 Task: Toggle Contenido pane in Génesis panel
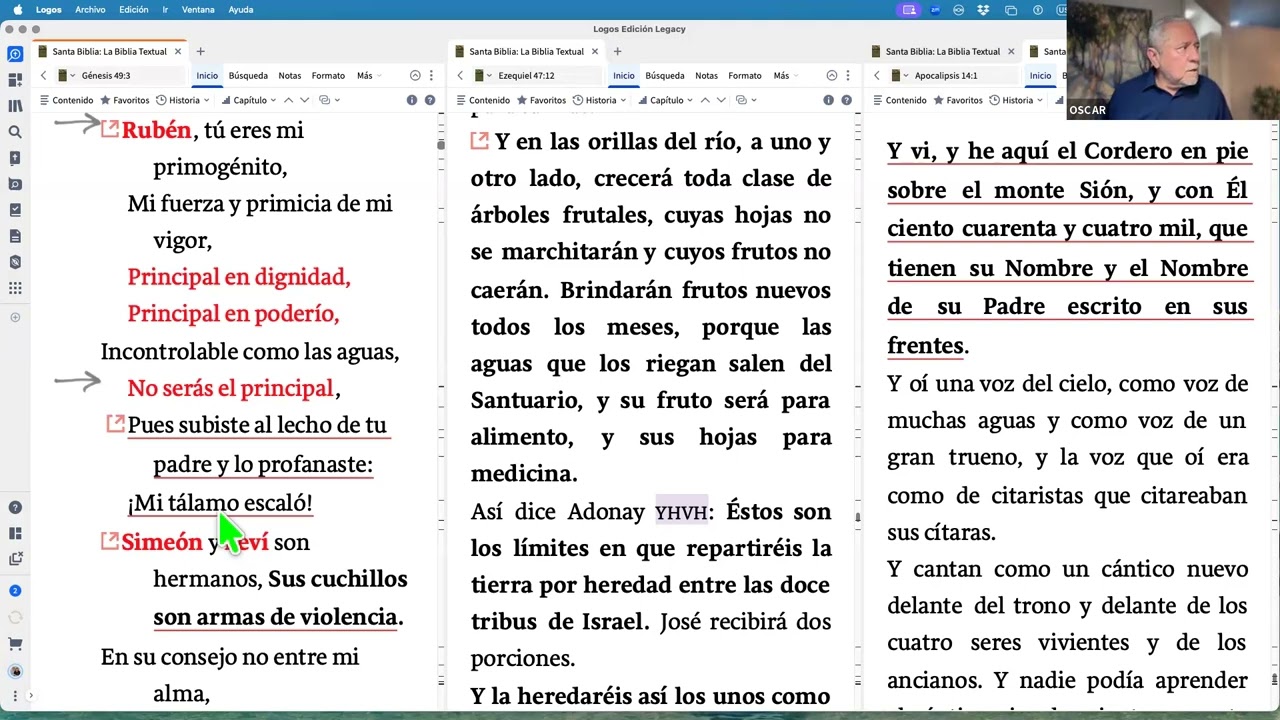[x=67, y=100]
